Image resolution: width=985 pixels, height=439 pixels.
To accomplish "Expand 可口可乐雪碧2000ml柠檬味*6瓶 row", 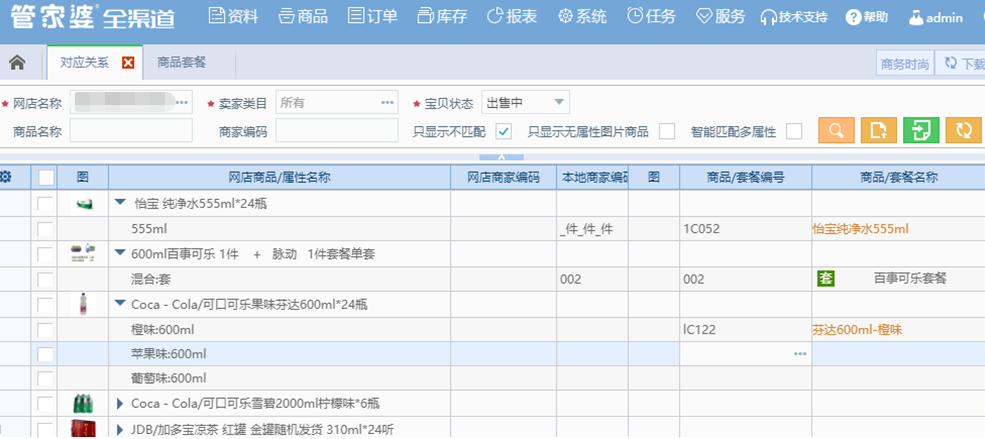I will (x=121, y=404).
